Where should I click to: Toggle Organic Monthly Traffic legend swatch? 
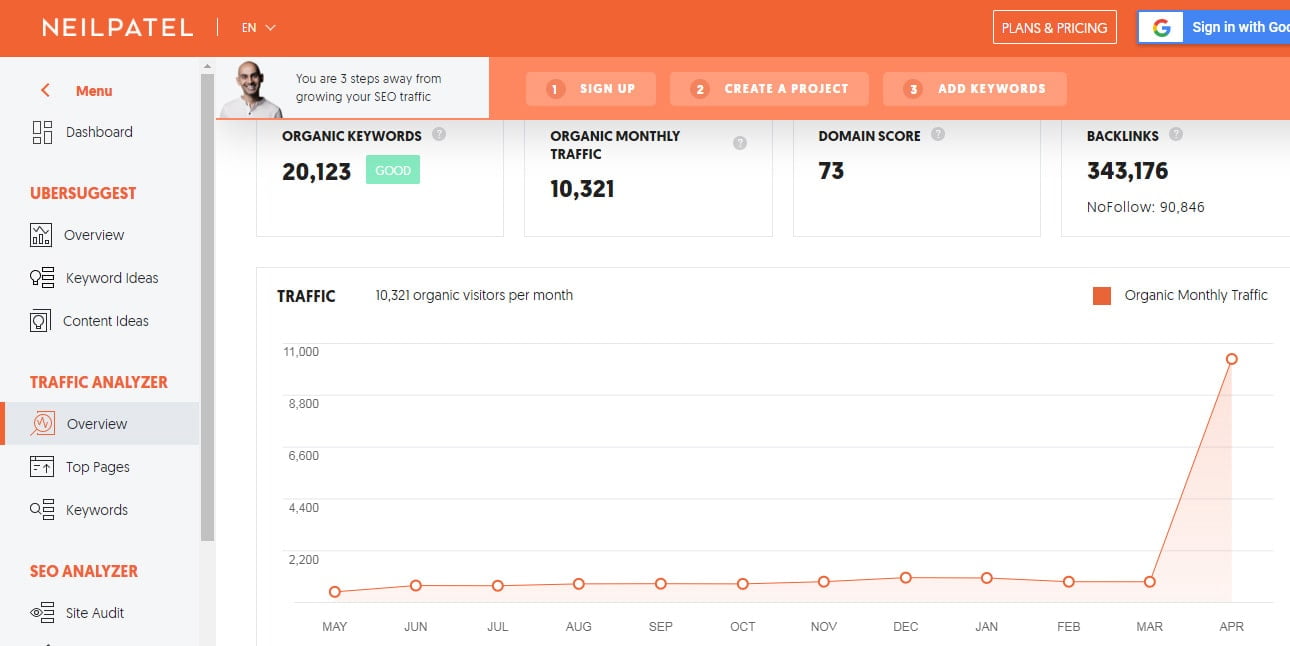1102,296
